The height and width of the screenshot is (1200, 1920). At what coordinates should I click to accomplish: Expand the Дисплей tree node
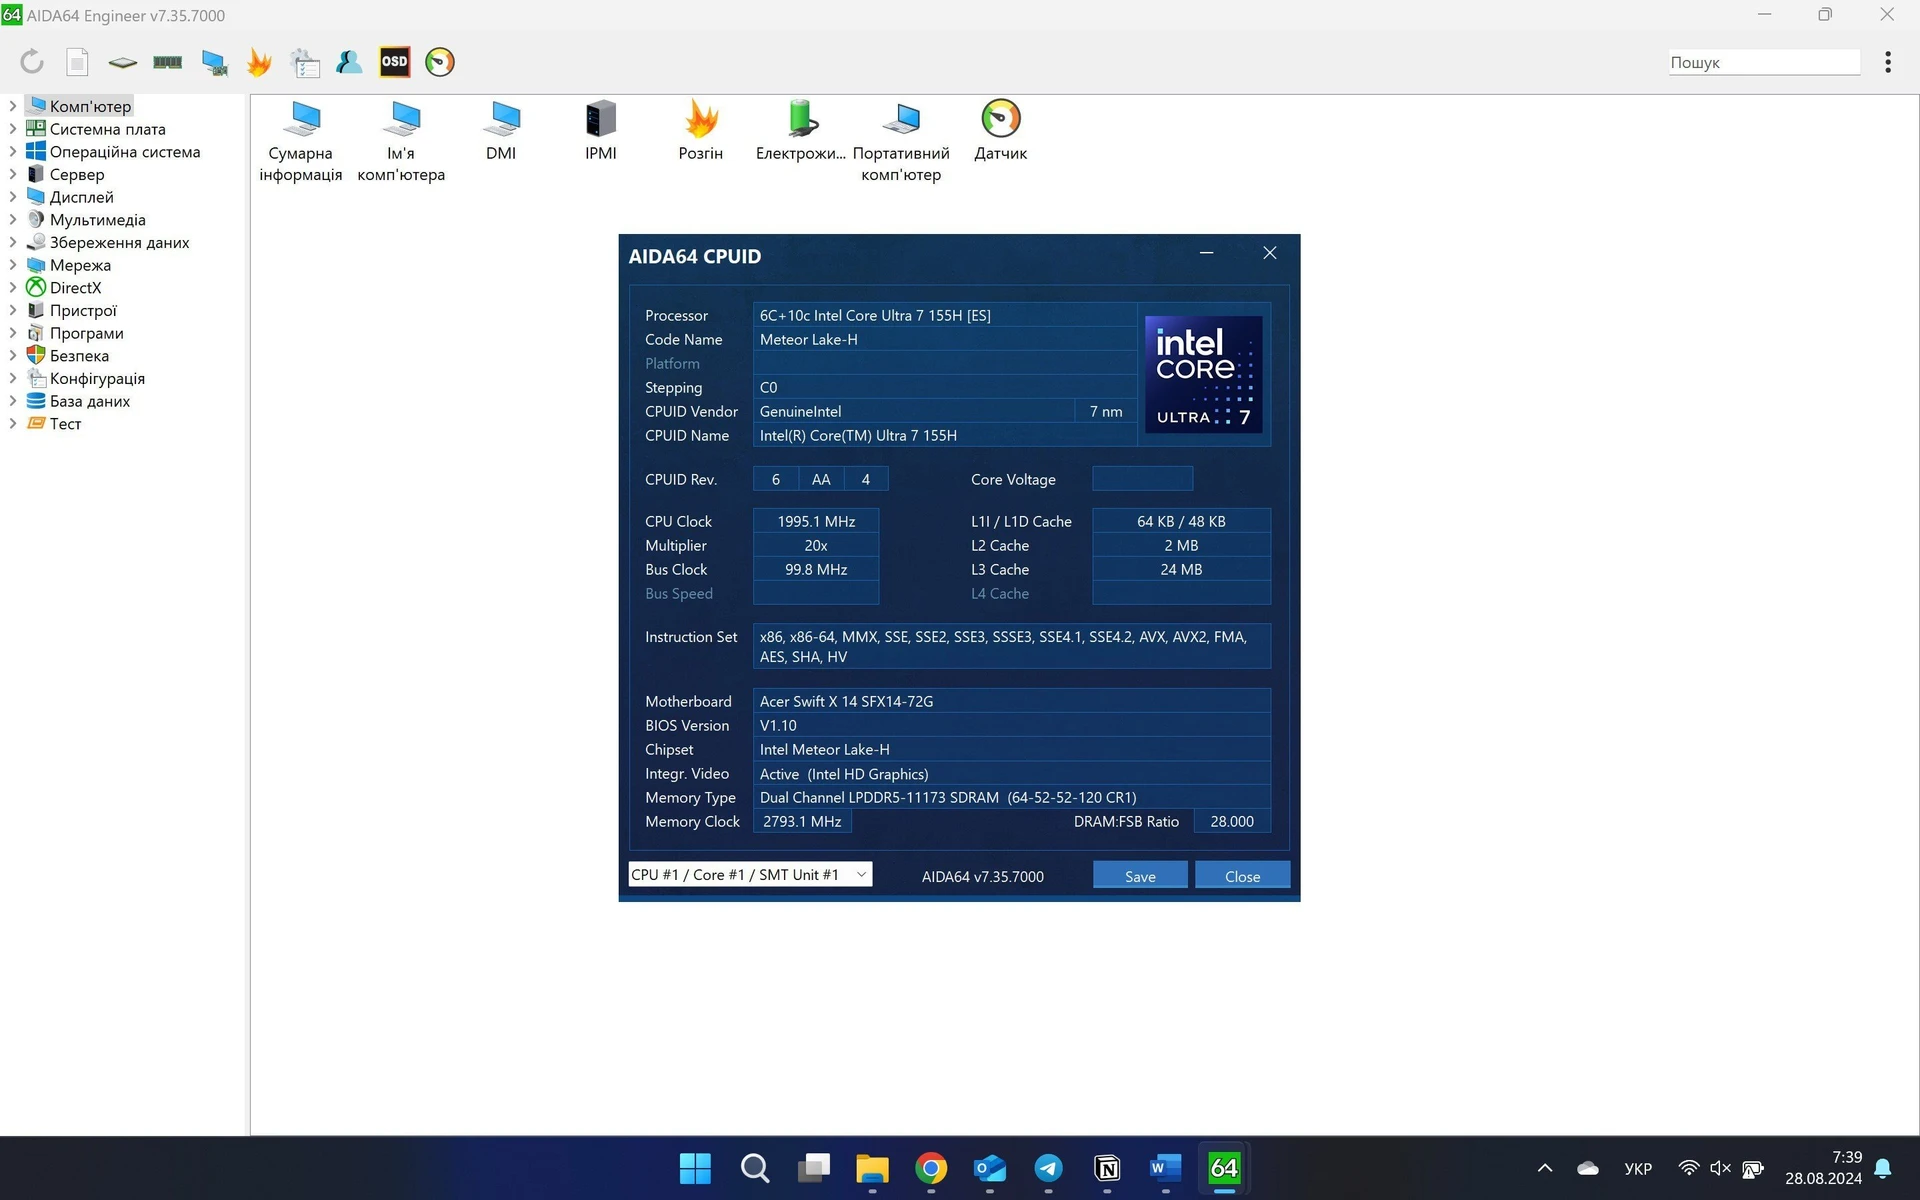coord(12,197)
